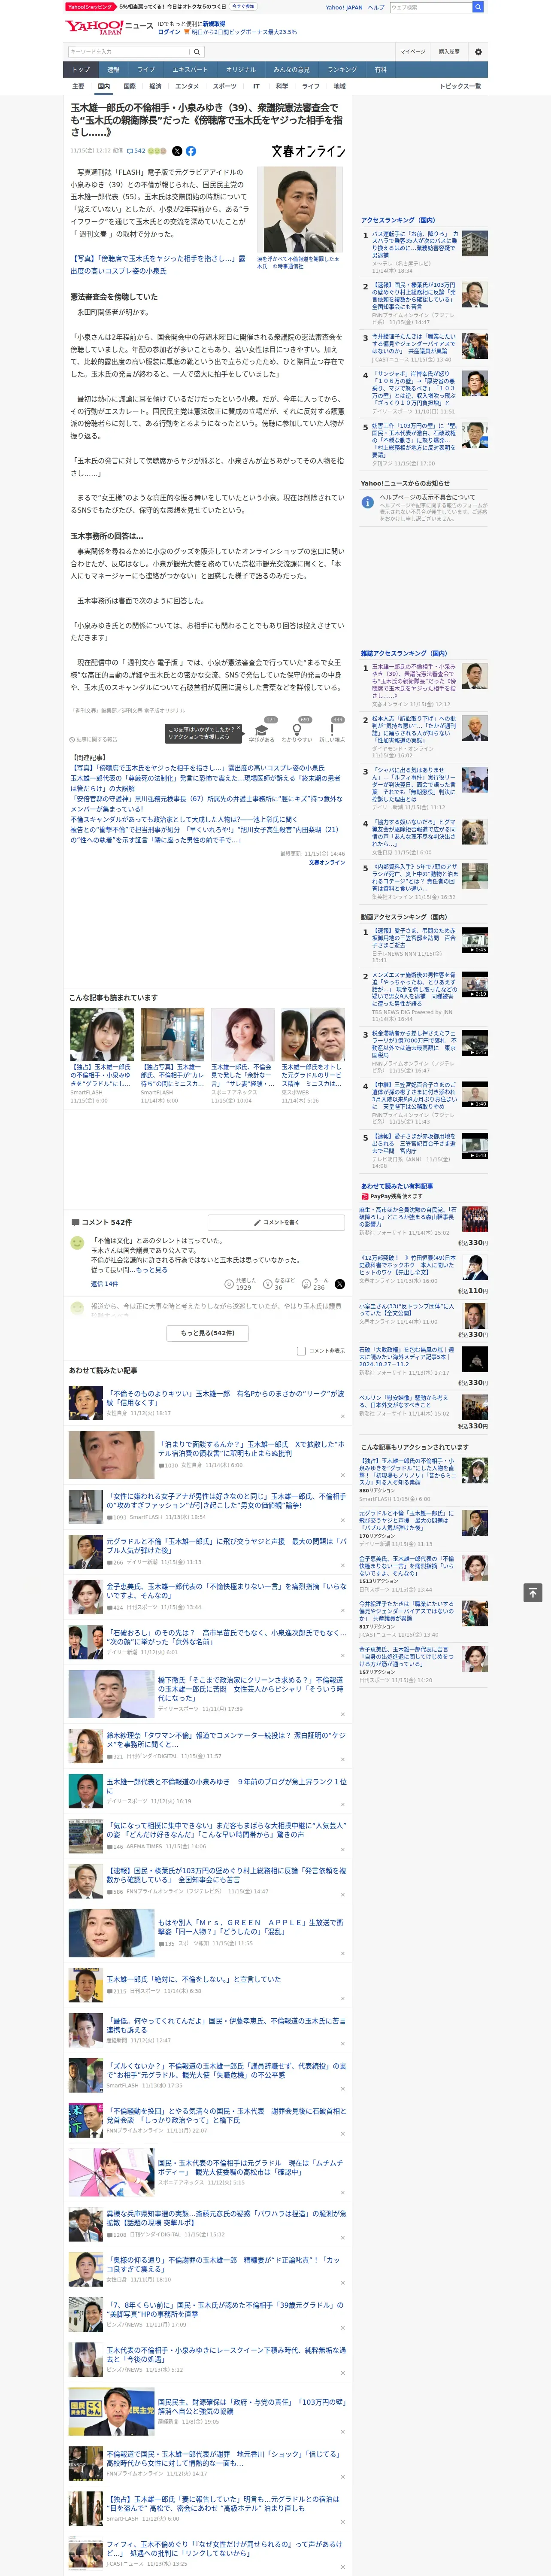Click the Yahoo! JAPAN News logo

pyautogui.click(x=110, y=27)
